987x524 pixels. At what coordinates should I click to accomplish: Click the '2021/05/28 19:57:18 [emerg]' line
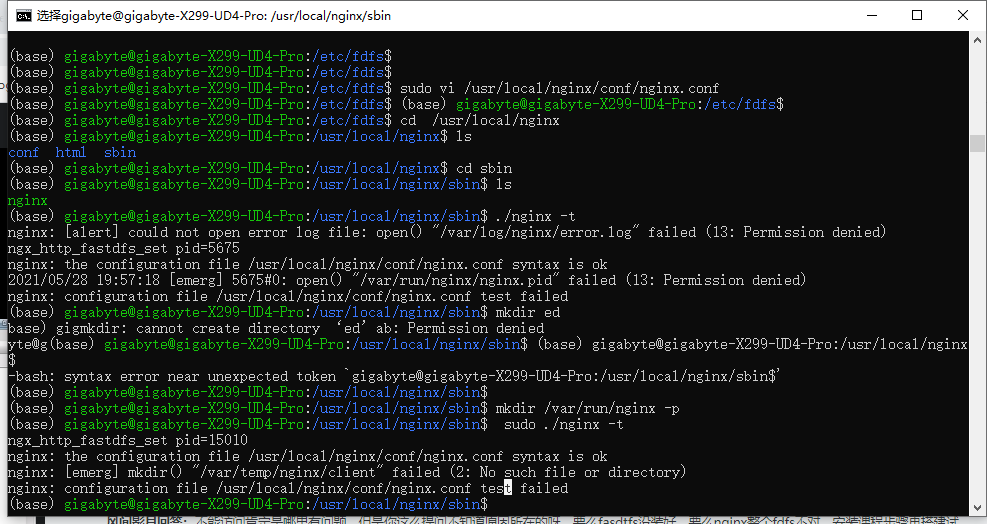click(407, 280)
